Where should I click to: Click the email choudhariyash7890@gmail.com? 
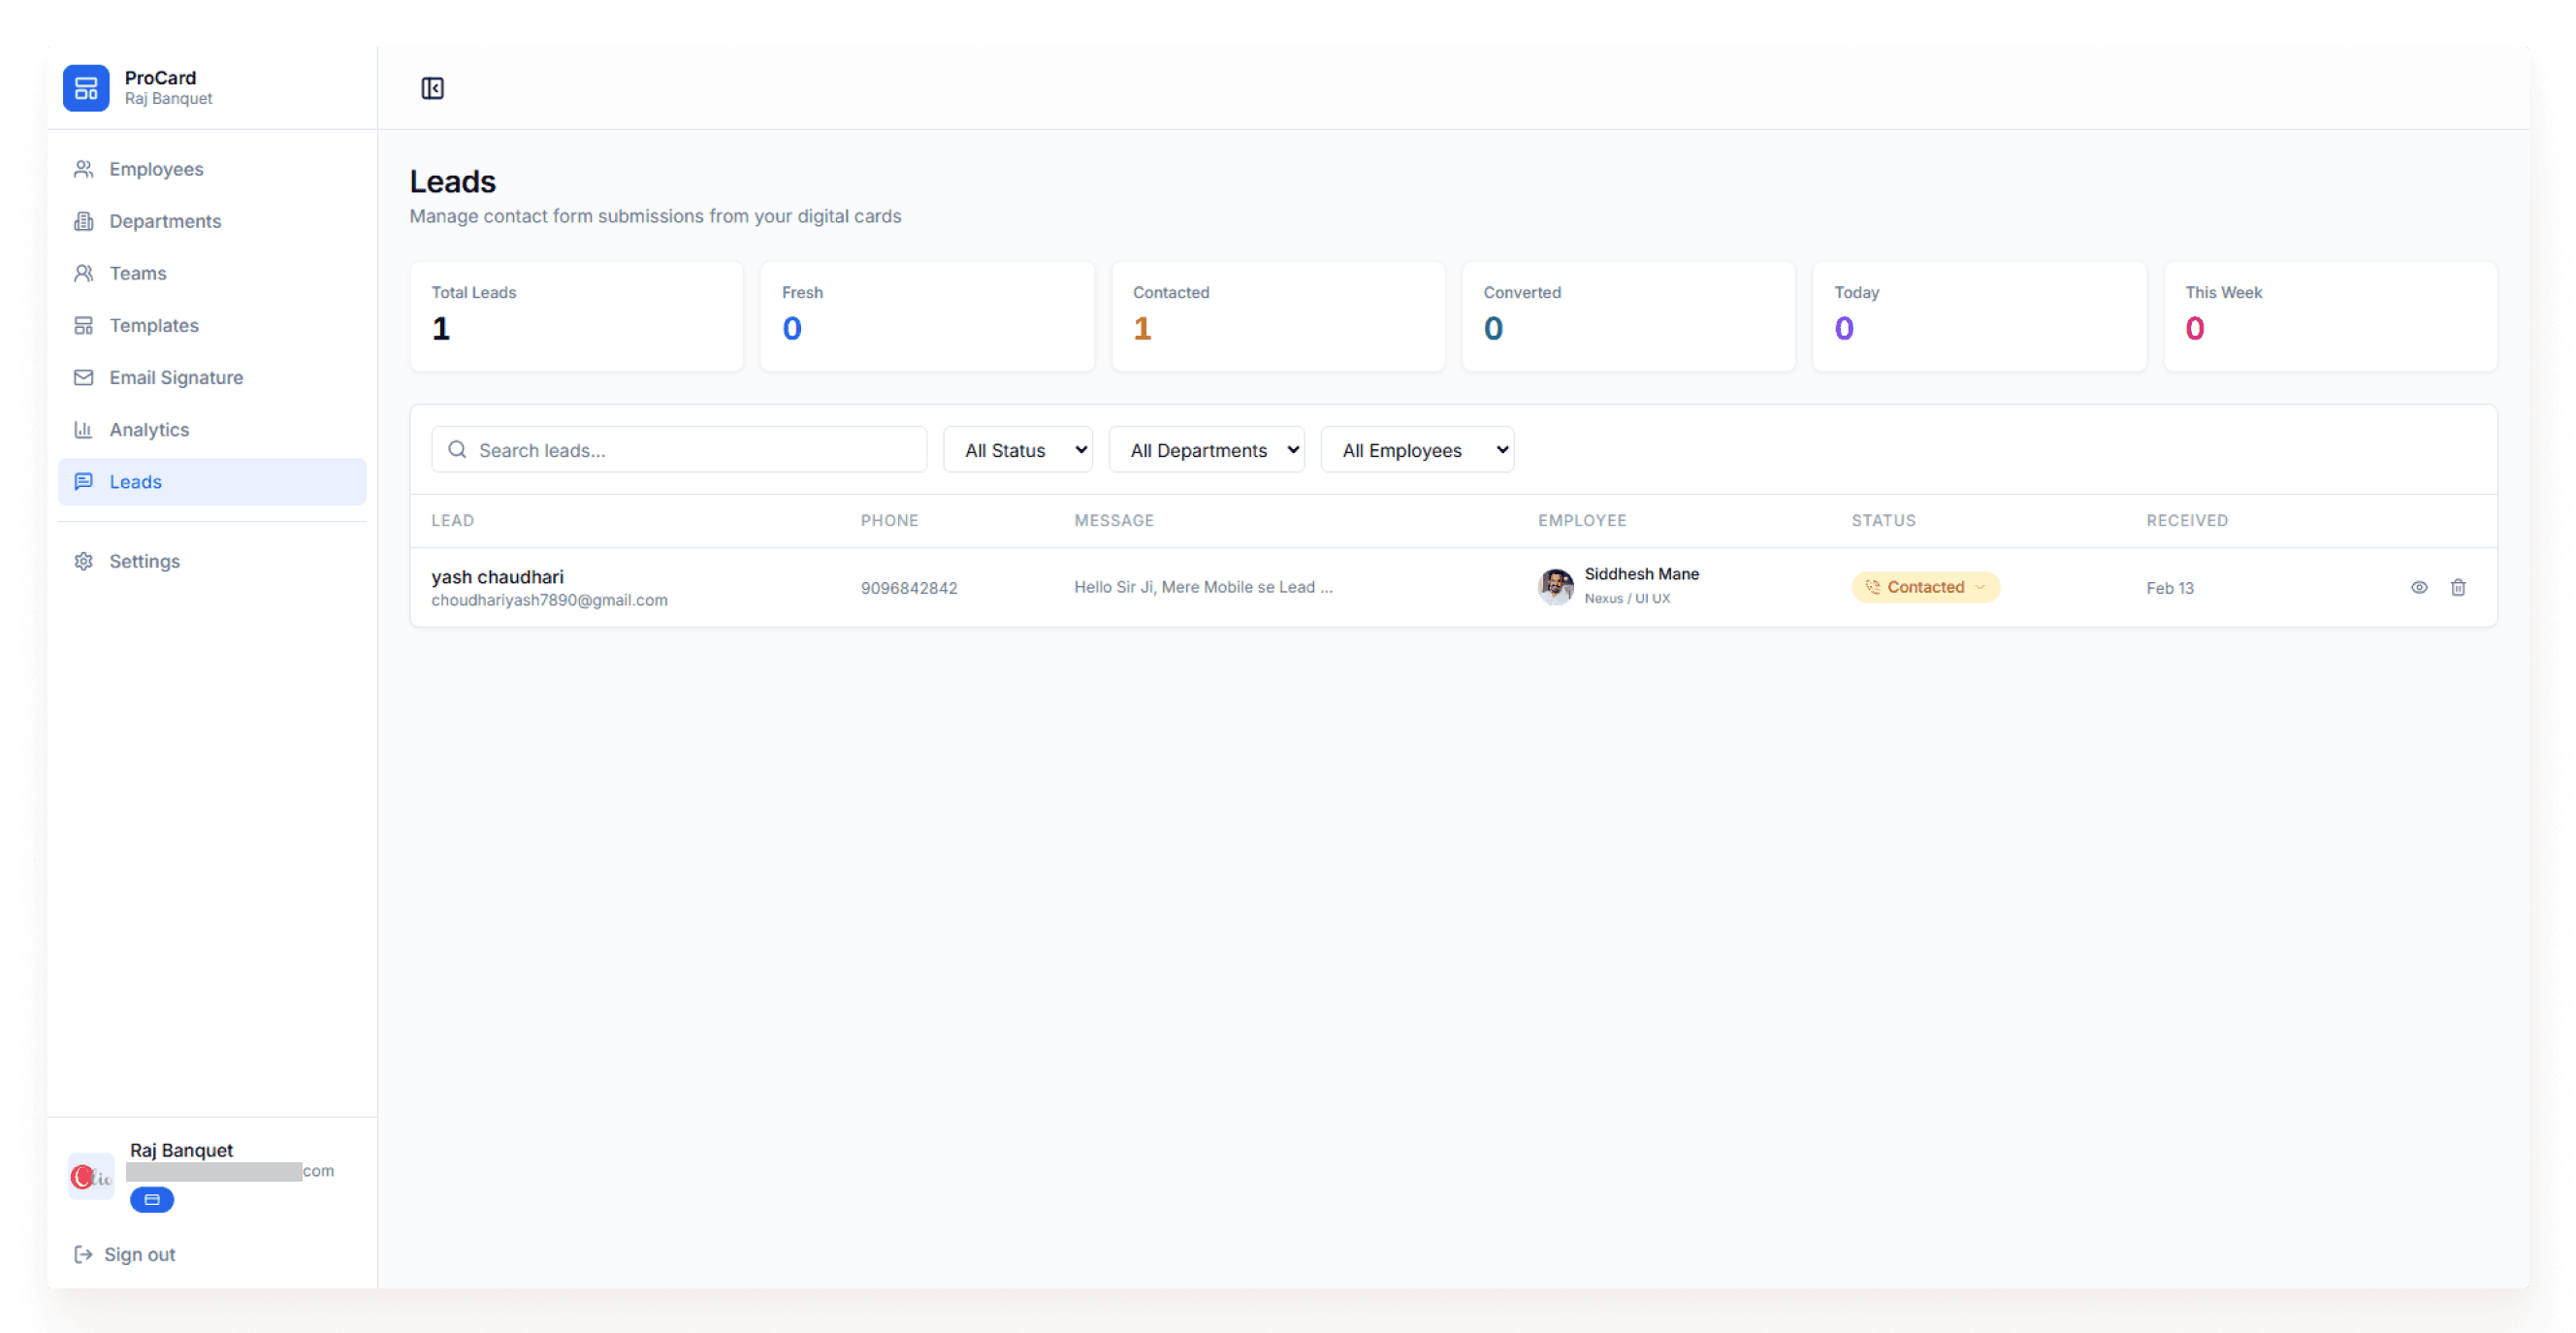coord(549,600)
